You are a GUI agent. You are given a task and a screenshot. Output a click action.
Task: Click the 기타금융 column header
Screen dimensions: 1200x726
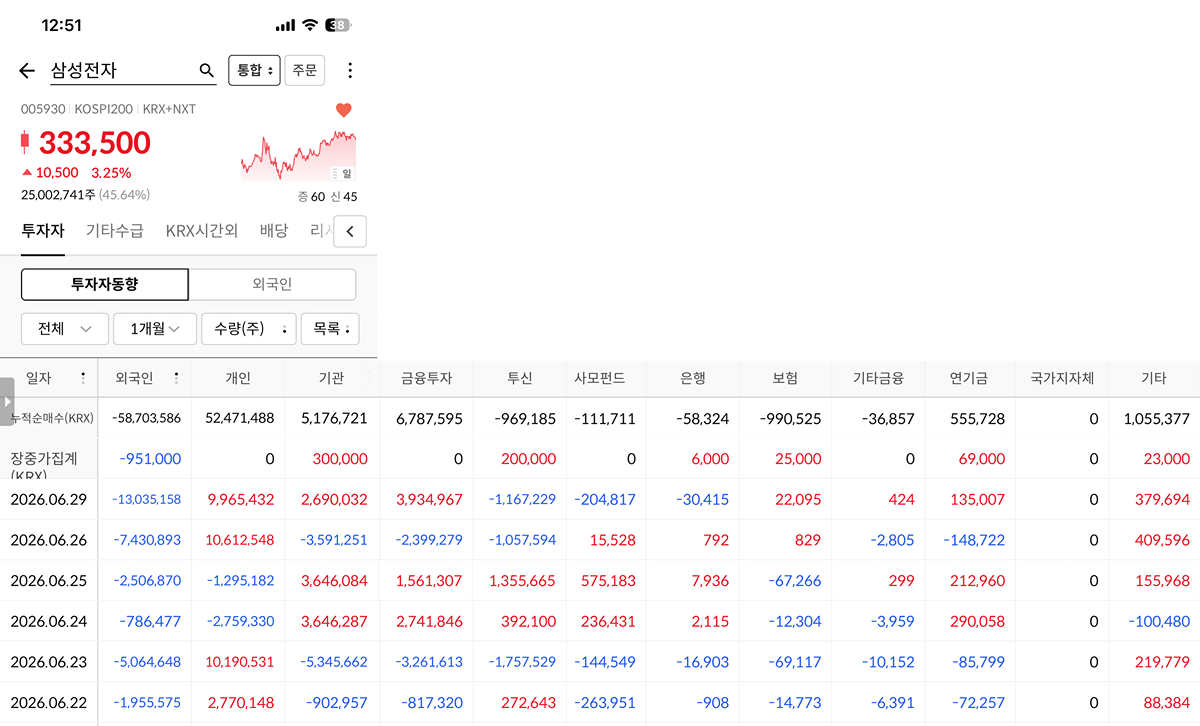[x=877, y=378]
